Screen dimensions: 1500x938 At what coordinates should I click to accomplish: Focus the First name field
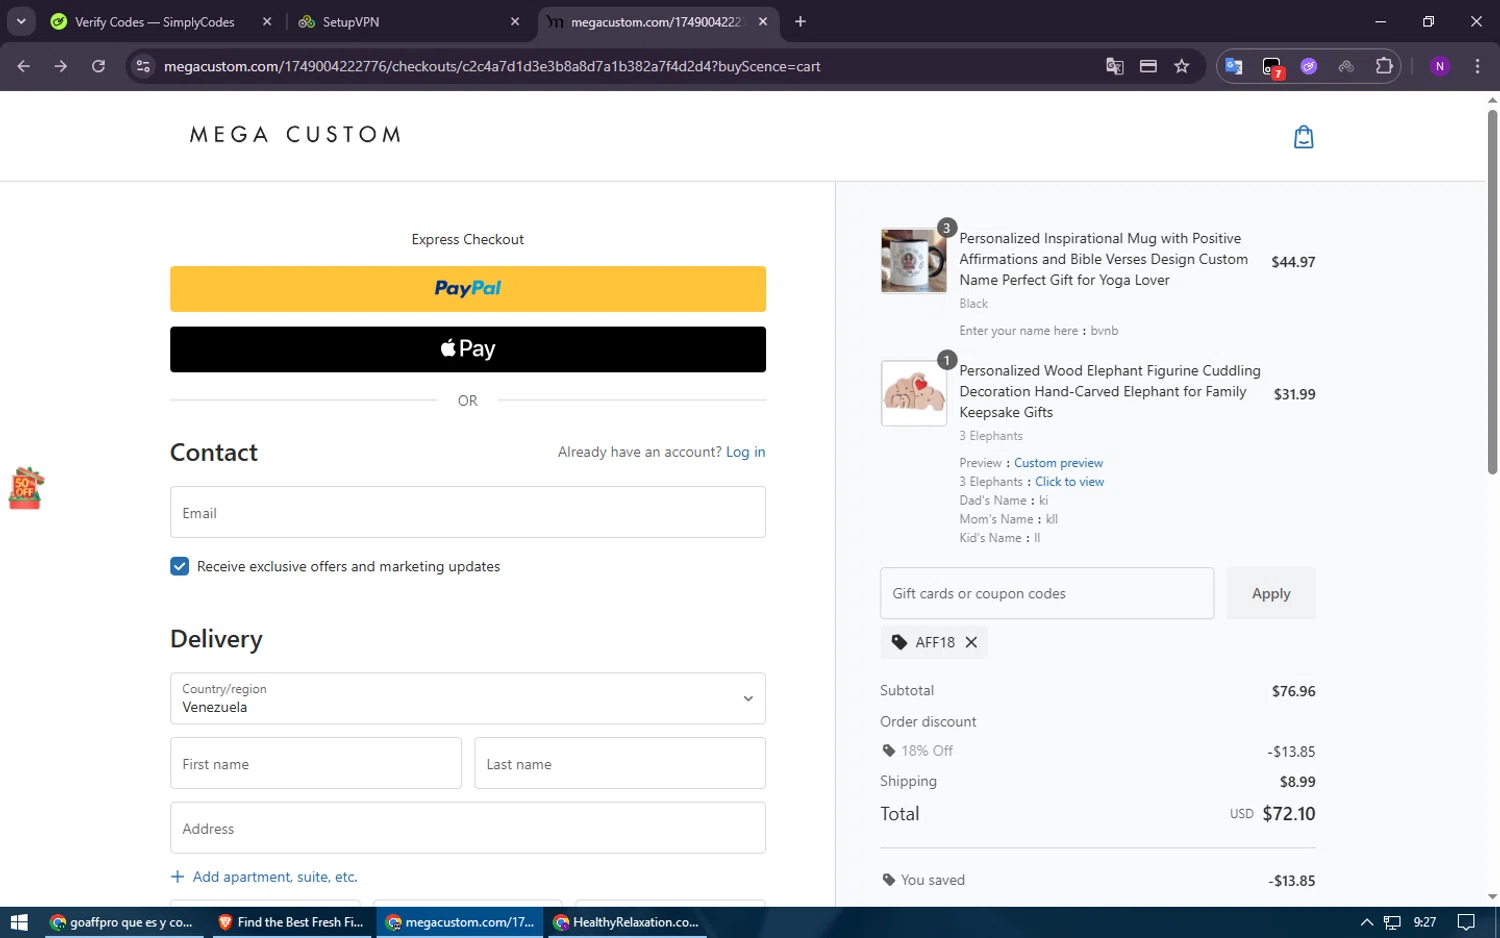pos(316,763)
